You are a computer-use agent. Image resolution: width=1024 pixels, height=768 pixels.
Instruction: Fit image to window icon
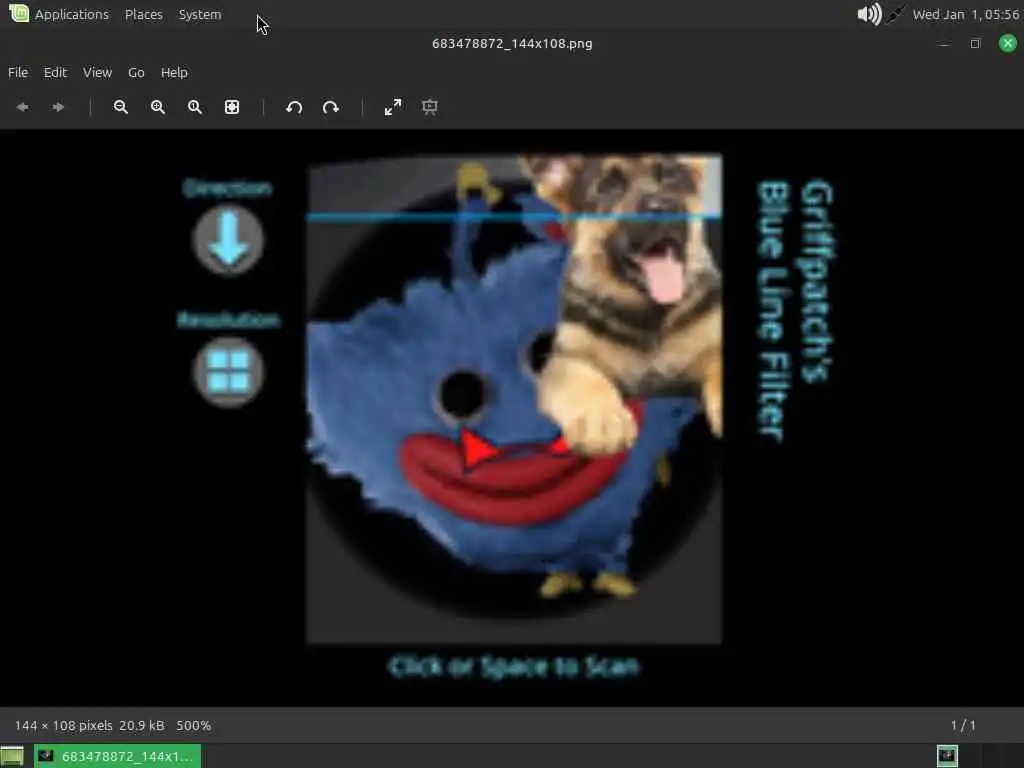coord(232,107)
